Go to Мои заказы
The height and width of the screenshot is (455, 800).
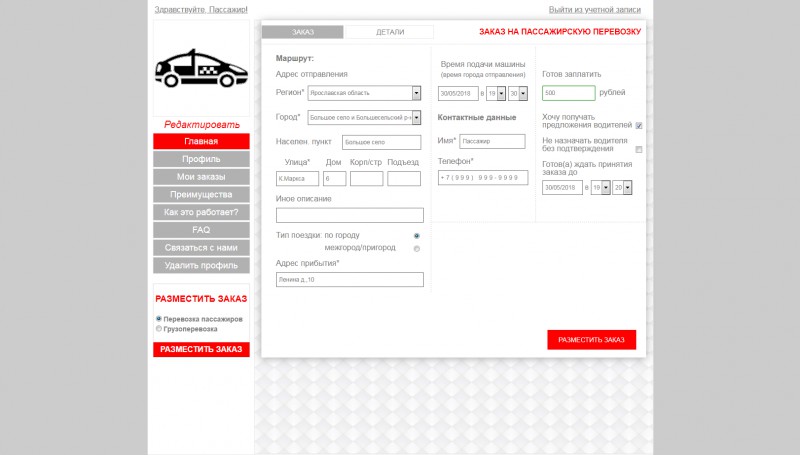pyautogui.click(x=201, y=177)
